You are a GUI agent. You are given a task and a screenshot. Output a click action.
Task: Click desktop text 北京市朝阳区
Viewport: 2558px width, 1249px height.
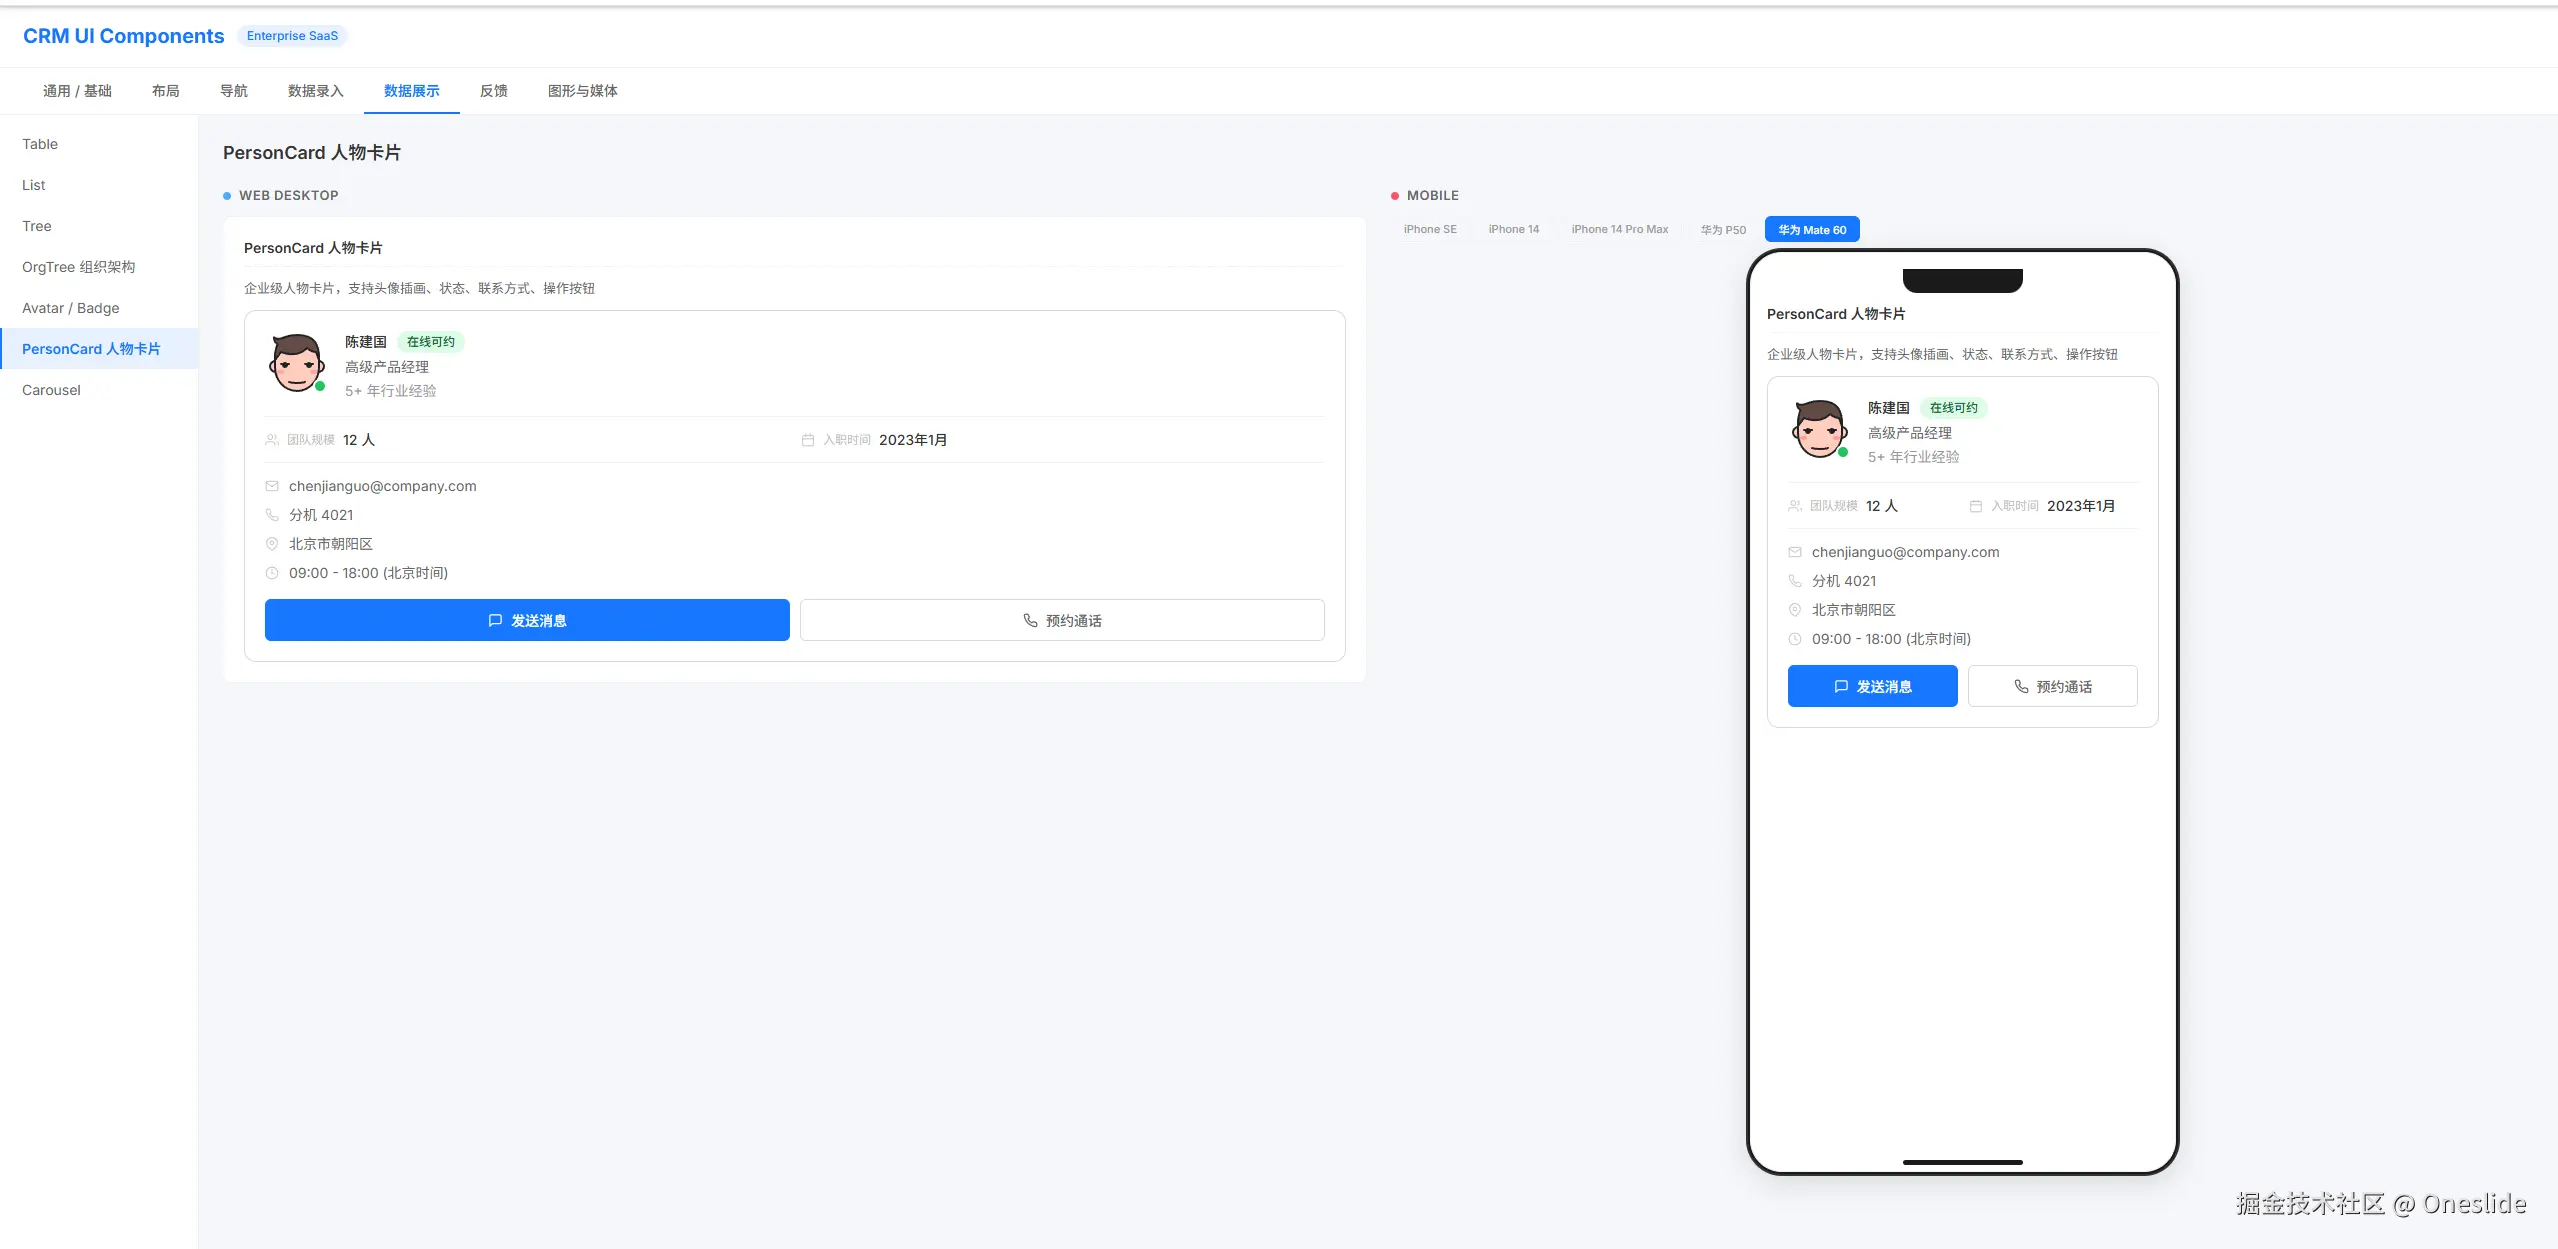[x=331, y=544]
